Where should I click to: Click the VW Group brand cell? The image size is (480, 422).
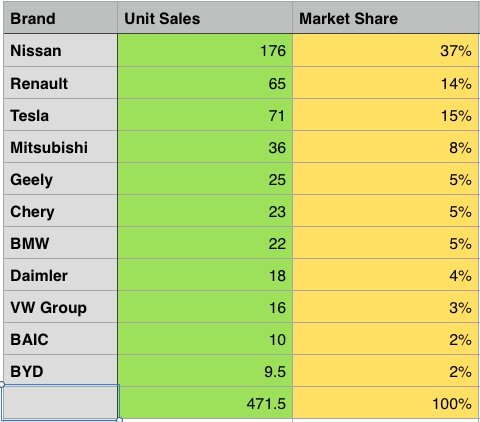[60, 307]
